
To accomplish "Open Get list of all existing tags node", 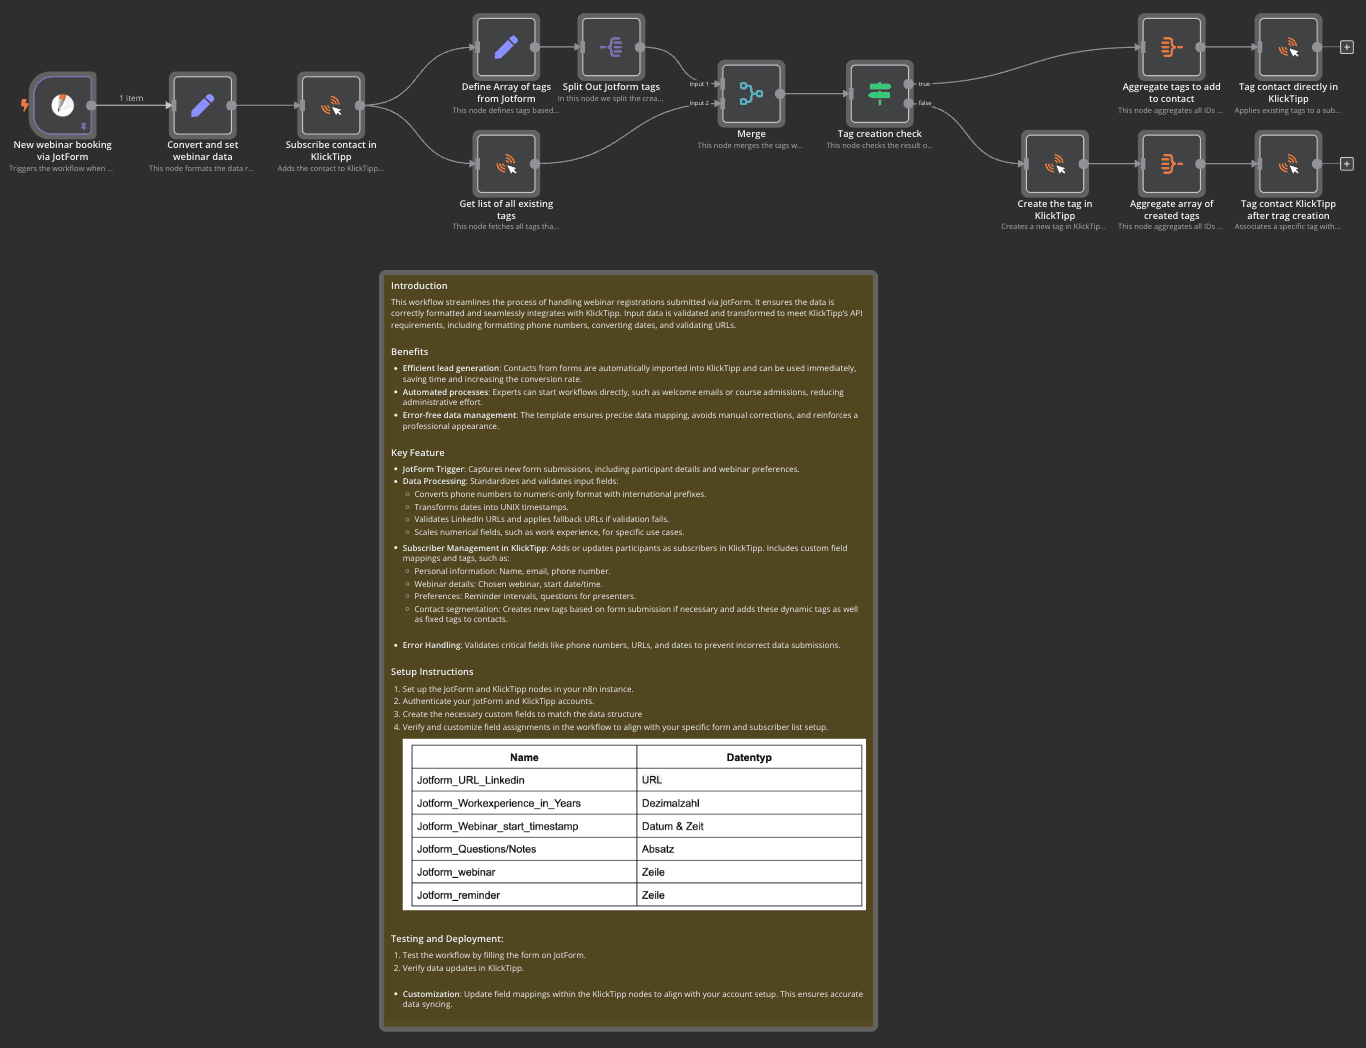I will 506,164.
